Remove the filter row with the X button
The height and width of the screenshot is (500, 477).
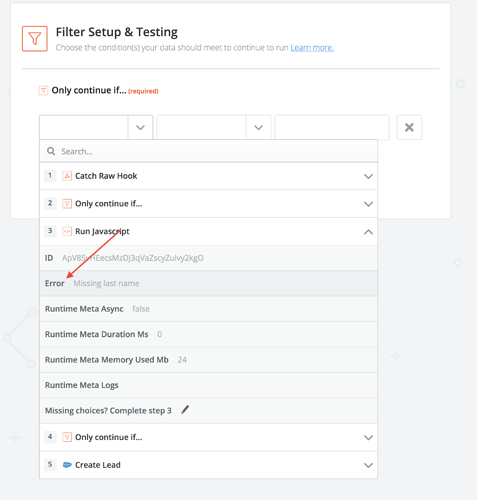pyautogui.click(x=409, y=127)
